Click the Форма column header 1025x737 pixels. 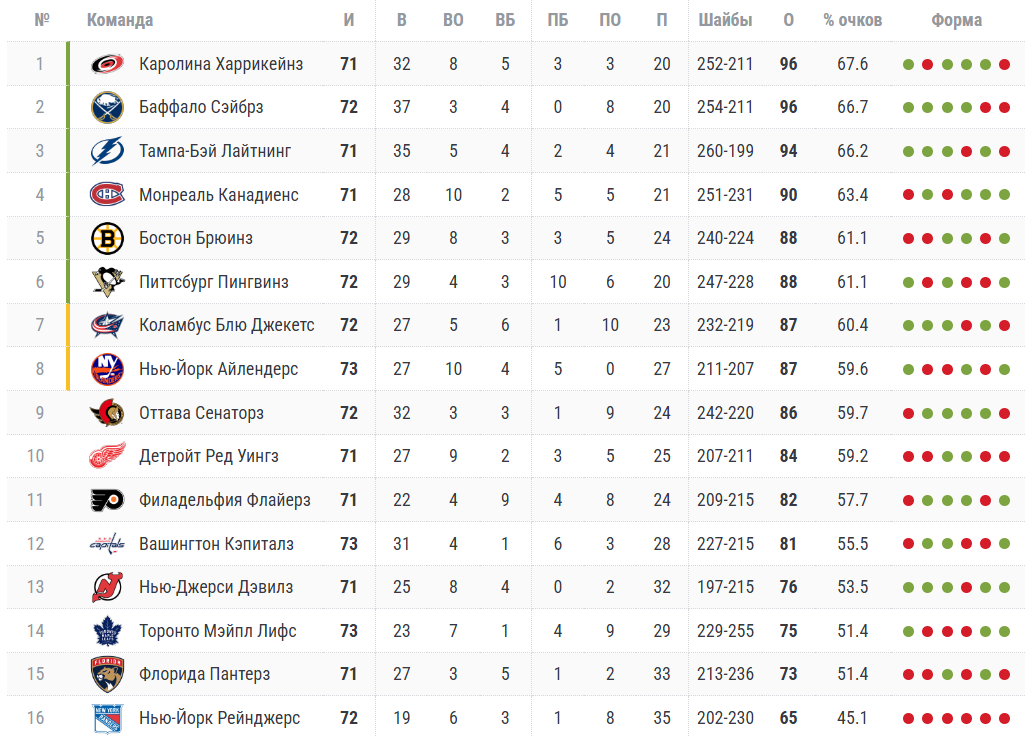tap(956, 20)
